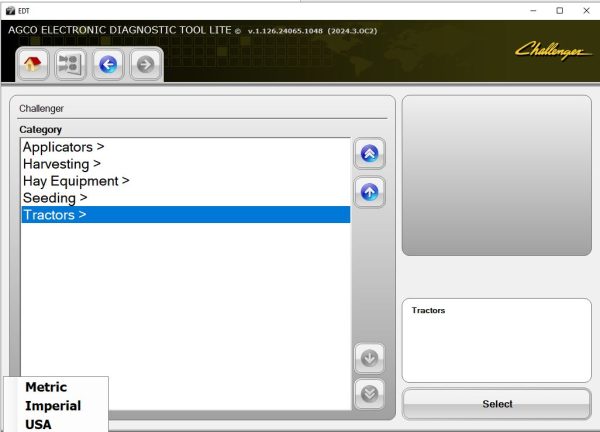Viewport: 600px width, 432px height.
Task: Jump to top with double-up arrow
Action: [x=369, y=153]
